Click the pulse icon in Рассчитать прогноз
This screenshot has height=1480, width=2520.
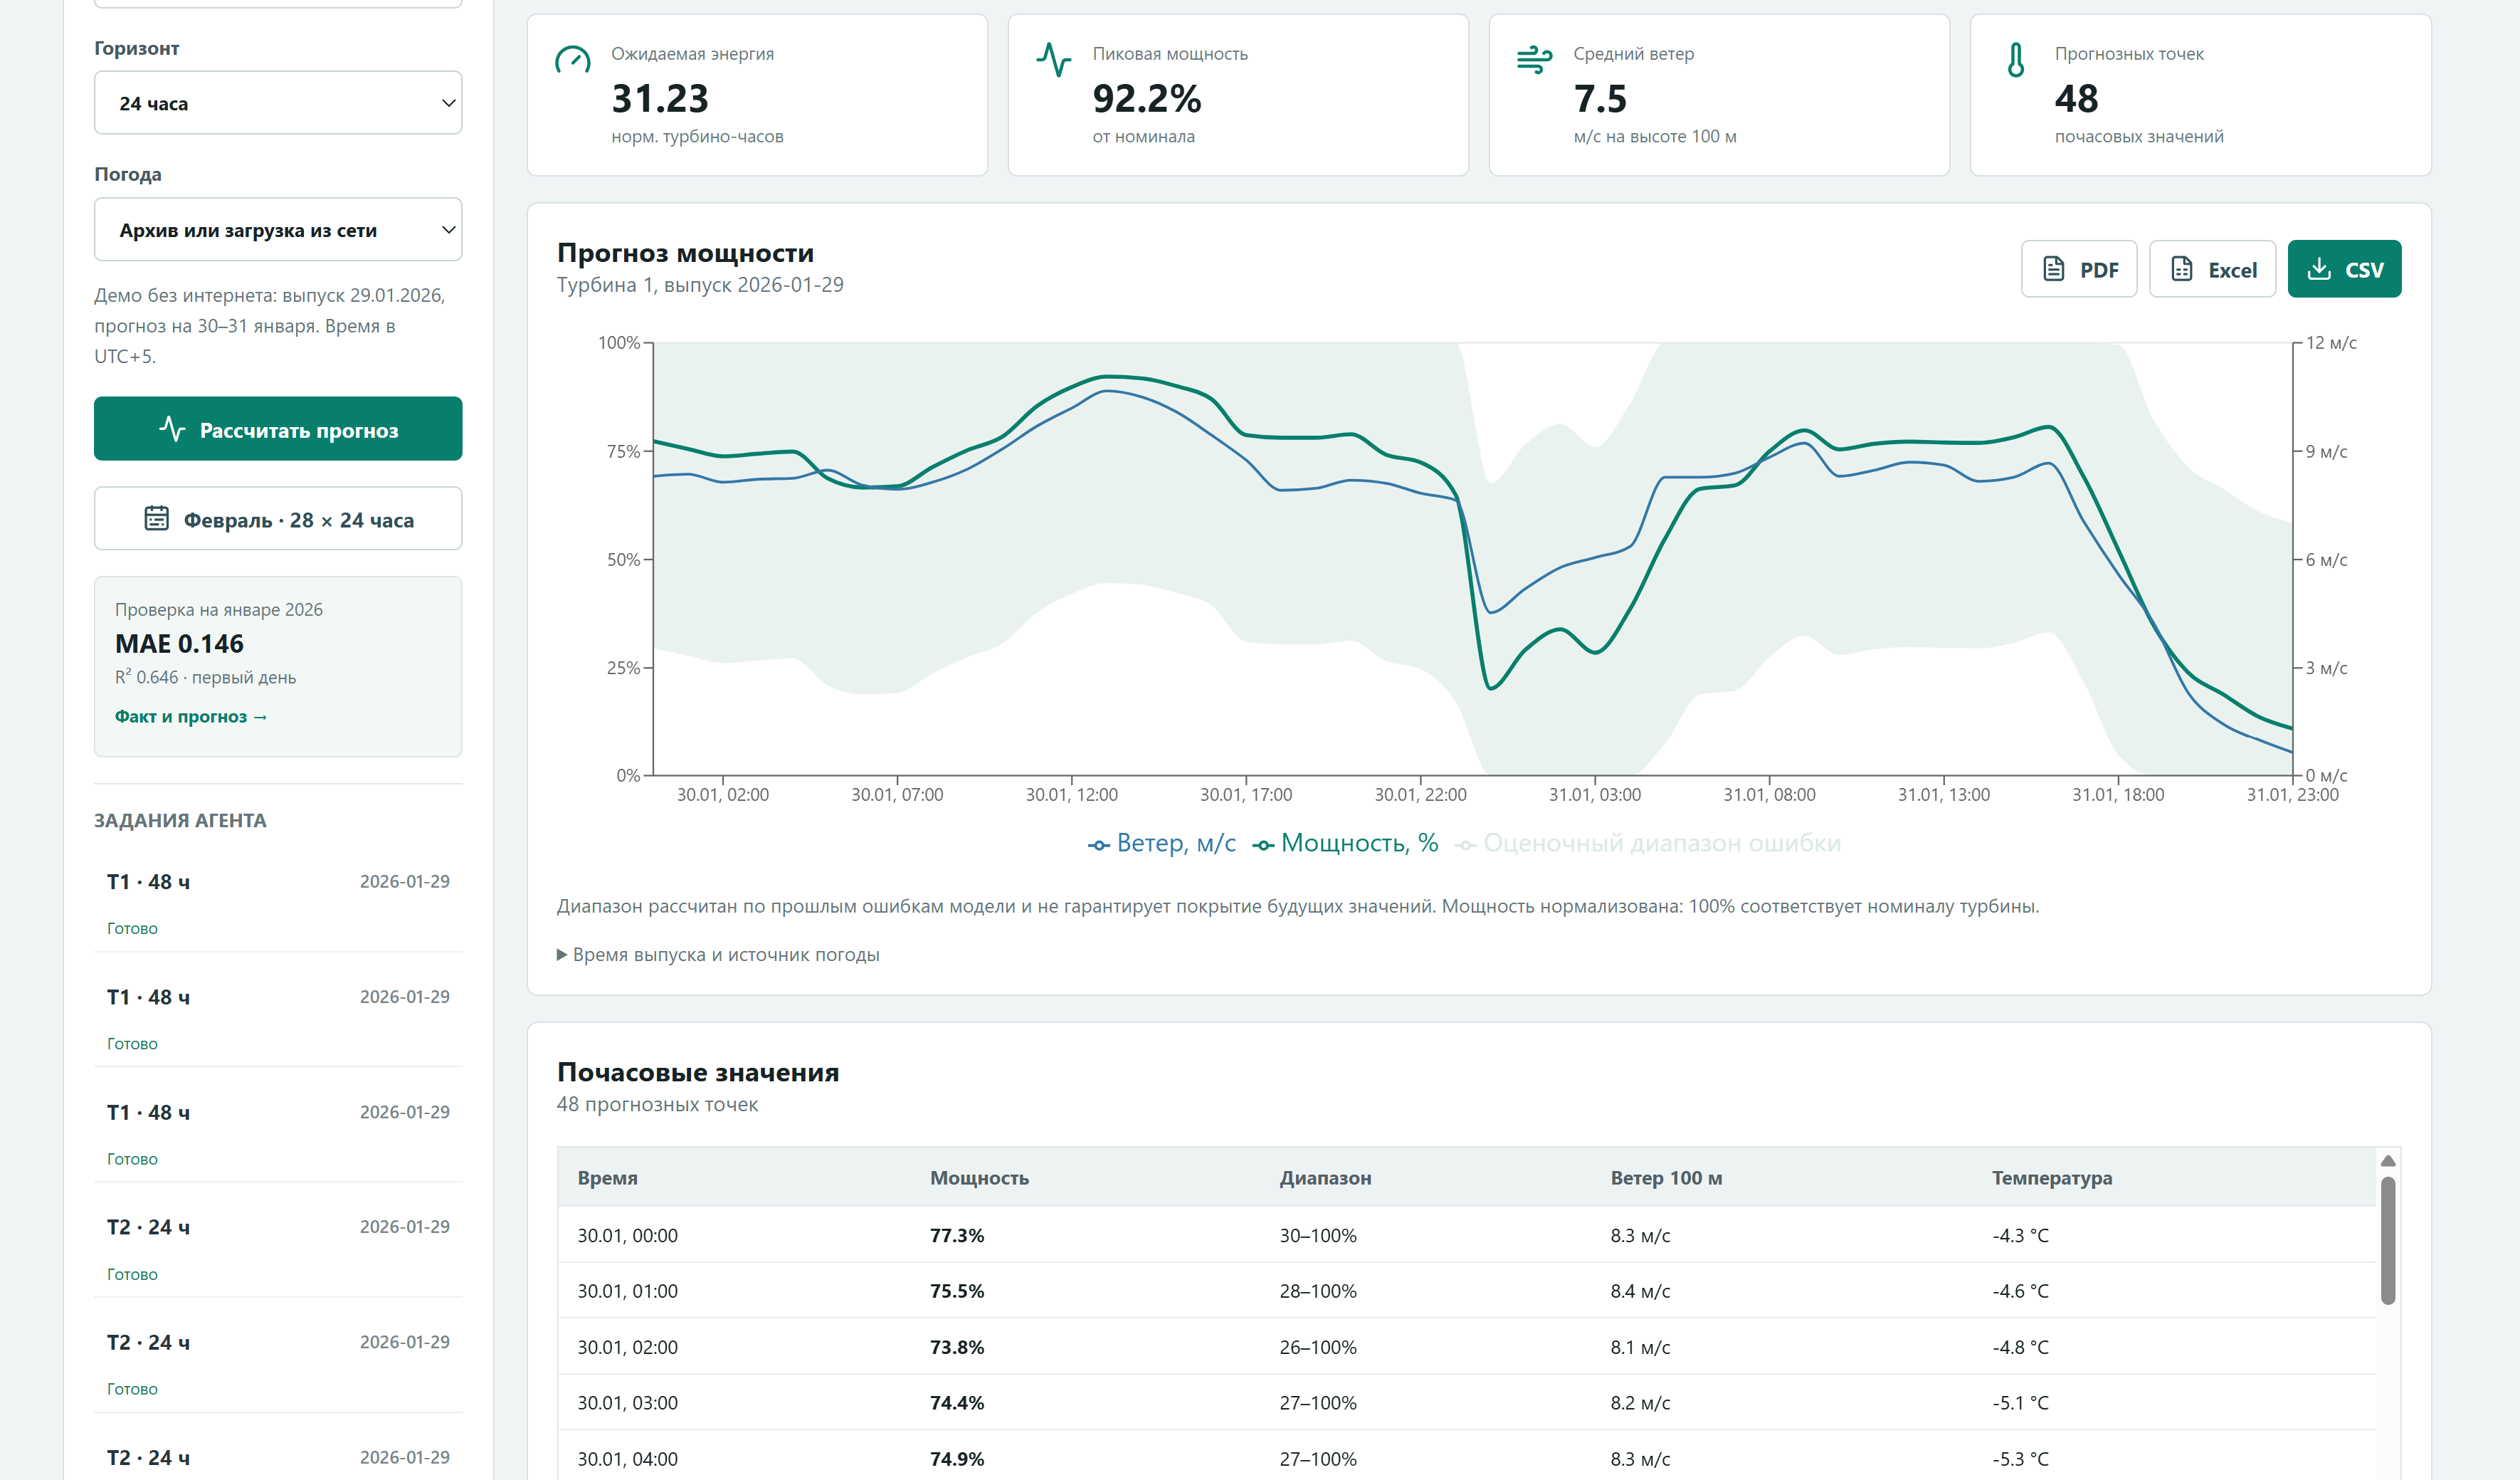point(172,430)
